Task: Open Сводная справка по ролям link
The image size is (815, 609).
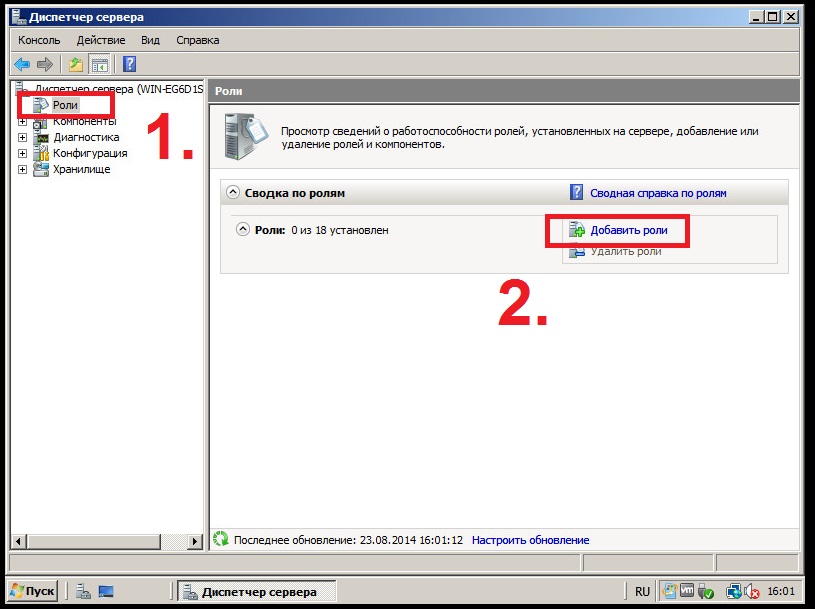Action: [657, 193]
